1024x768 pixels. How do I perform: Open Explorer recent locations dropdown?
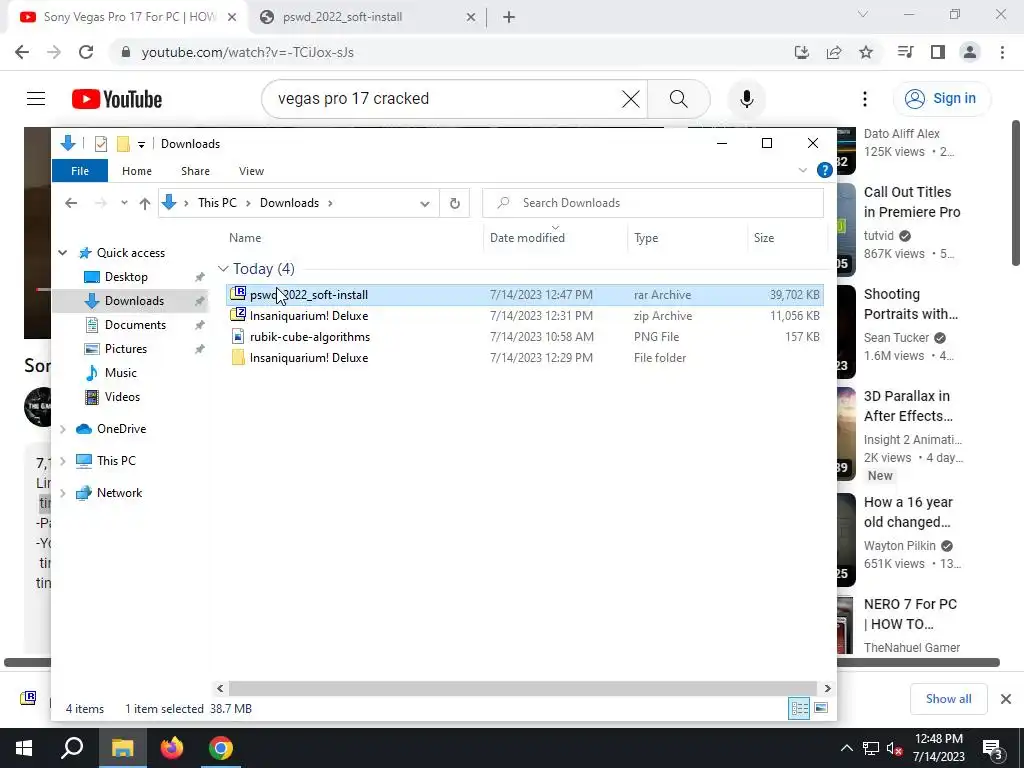[x=124, y=203]
